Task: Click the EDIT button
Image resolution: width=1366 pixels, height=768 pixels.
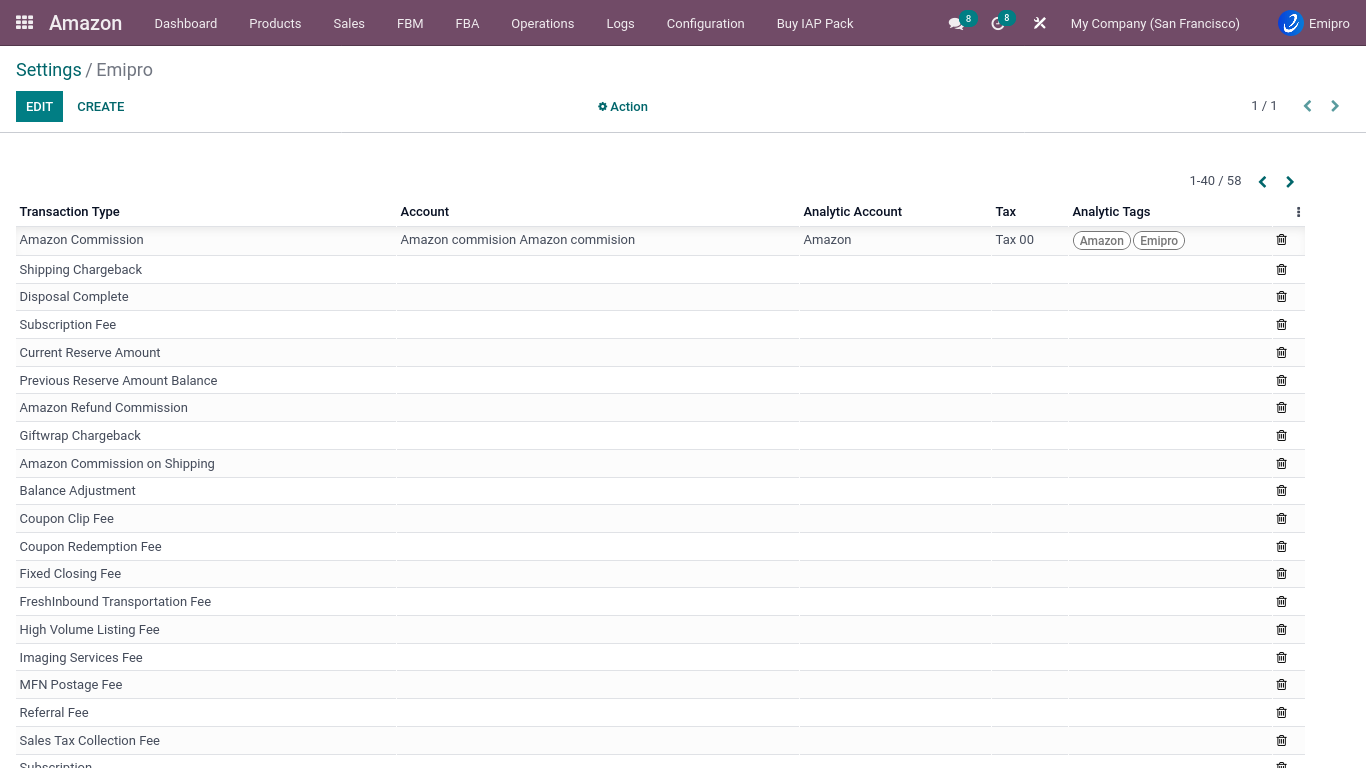Action: (39, 107)
